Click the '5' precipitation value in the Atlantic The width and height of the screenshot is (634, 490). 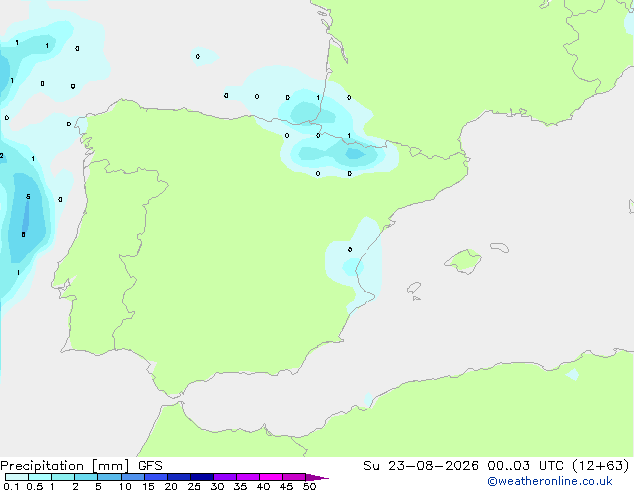pos(28,196)
